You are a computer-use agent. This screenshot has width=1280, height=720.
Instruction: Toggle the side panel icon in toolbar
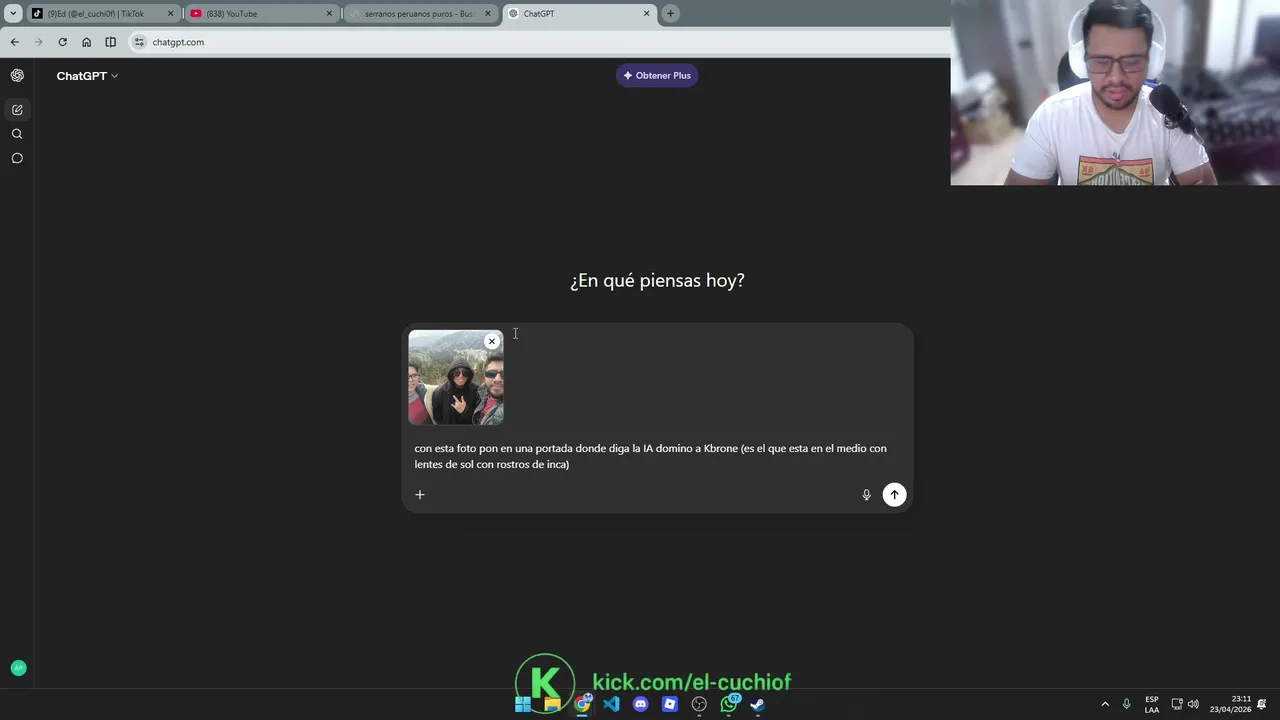click(x=110, y=42)
